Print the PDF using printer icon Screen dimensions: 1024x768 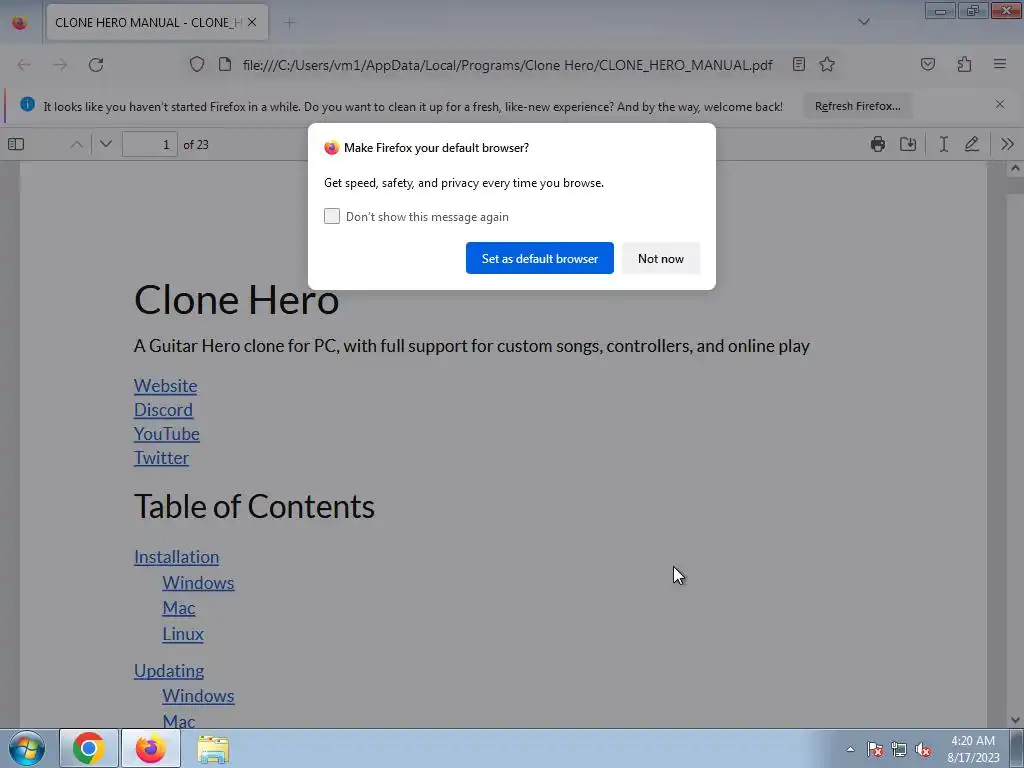[878, 144]
